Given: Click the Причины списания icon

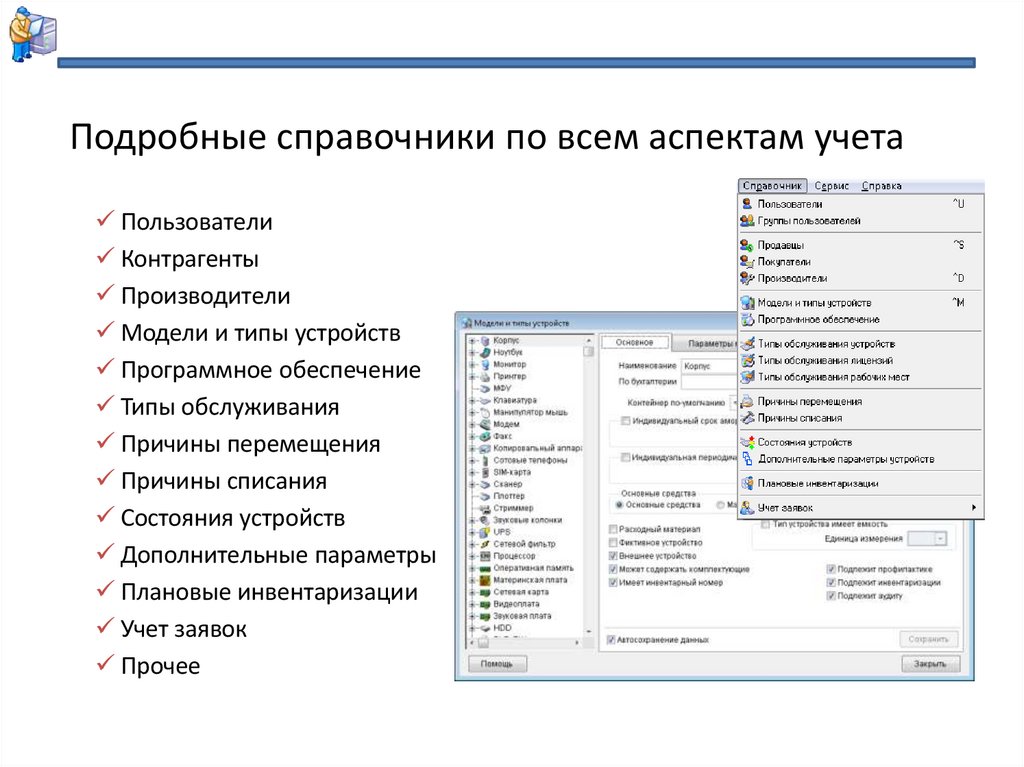Looking at the screenshot, I should coord(748,416).
